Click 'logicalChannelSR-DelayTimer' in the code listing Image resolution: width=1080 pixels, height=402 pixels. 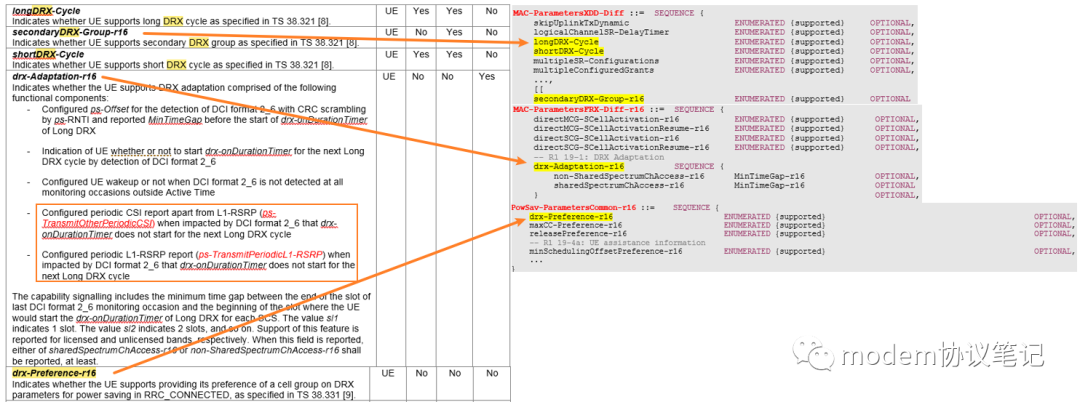[601, 32]
